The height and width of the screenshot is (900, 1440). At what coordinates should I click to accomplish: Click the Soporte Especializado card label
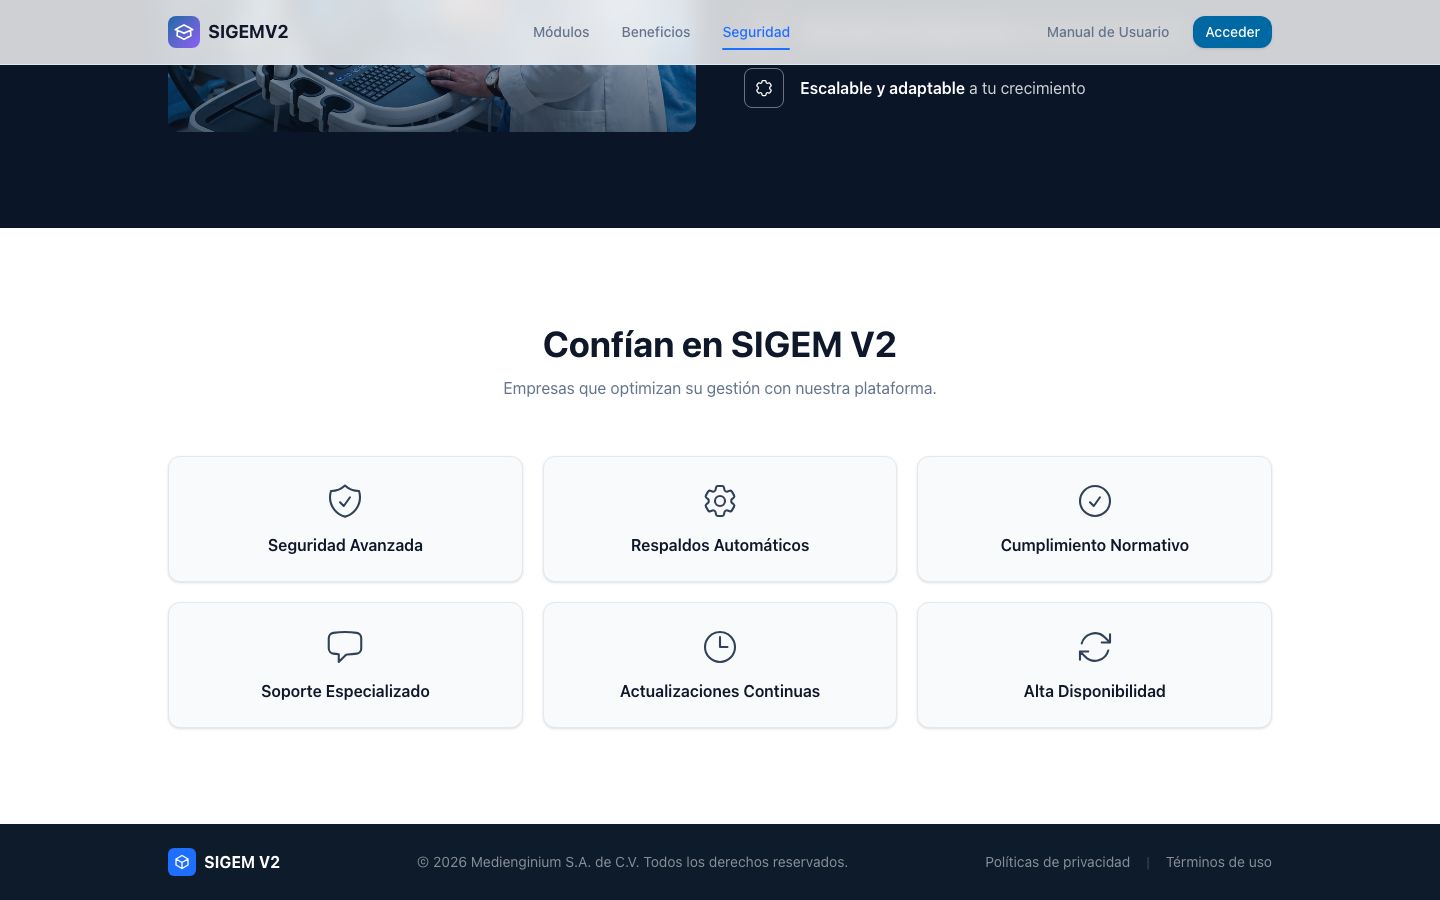click(345, 691)
